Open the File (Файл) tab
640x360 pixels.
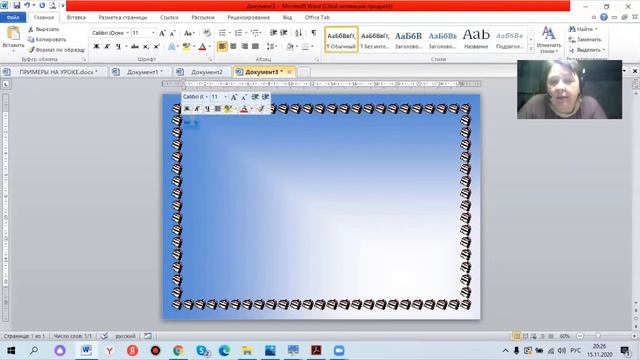(x=13, y=18)
